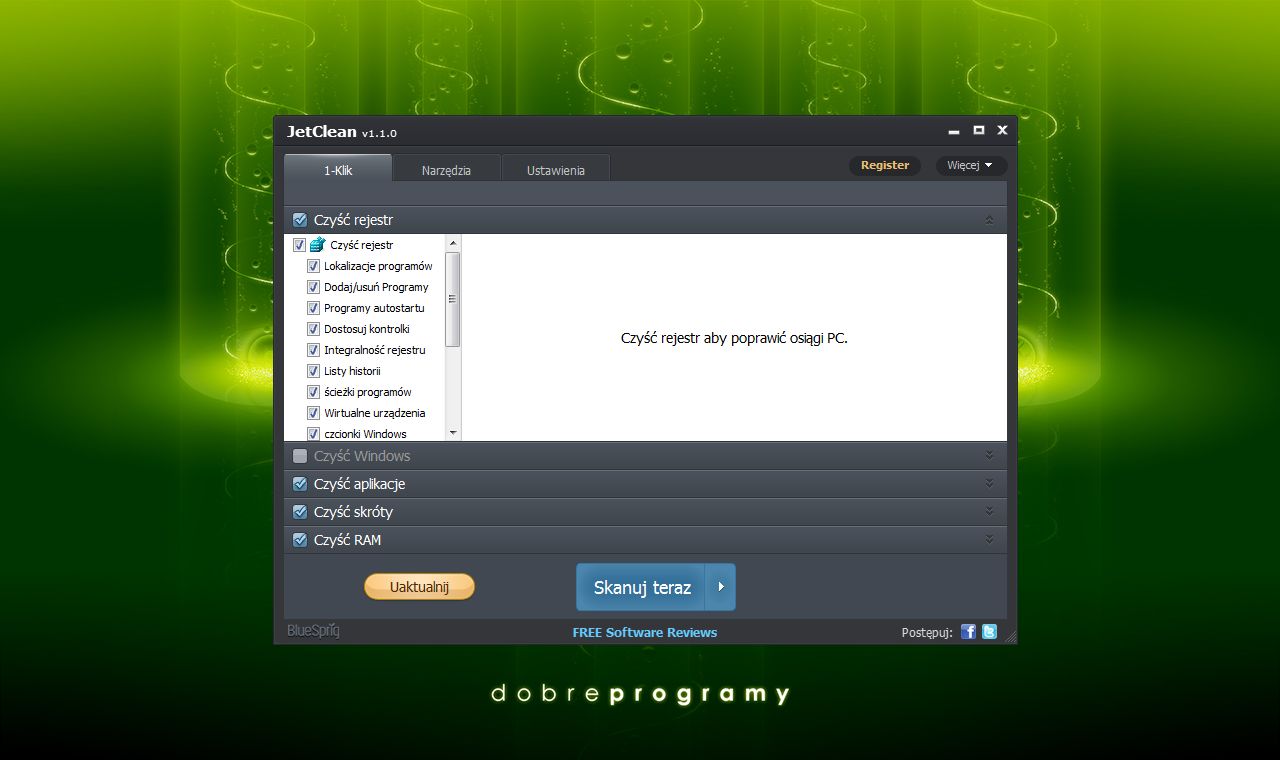The height and width of the screenshot is (760, 1280).
Task: Uncheck Integralność rejestru
Action: (x=313, y=350)
